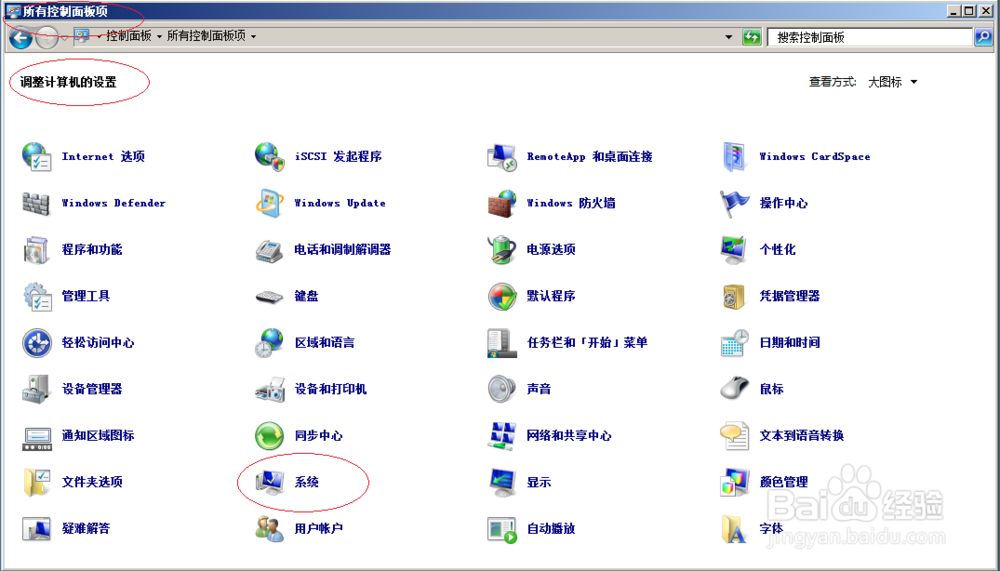
Task: Click the Windows Update icon
Action: pyautogui.click(x=269, y=203)
